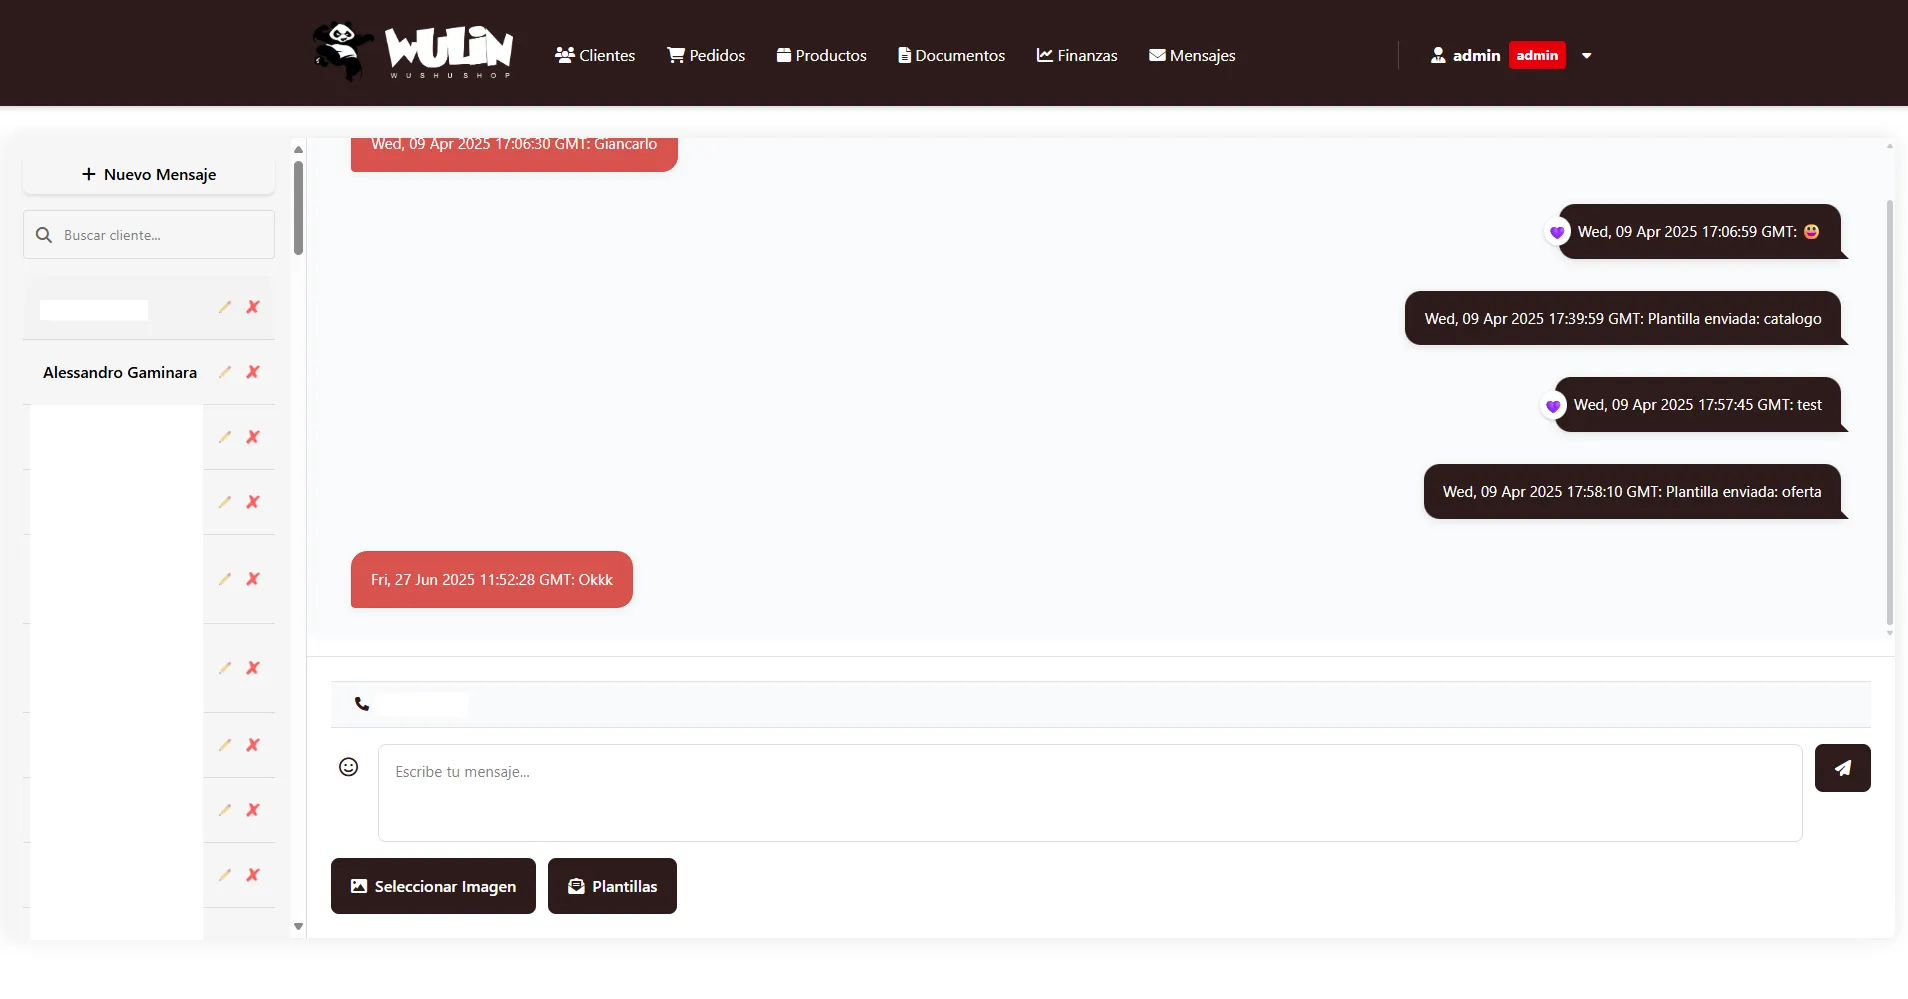Viewport: 1908px width, 999px height.
Task: Open the Clientes menu item
Action: [595, 56]
